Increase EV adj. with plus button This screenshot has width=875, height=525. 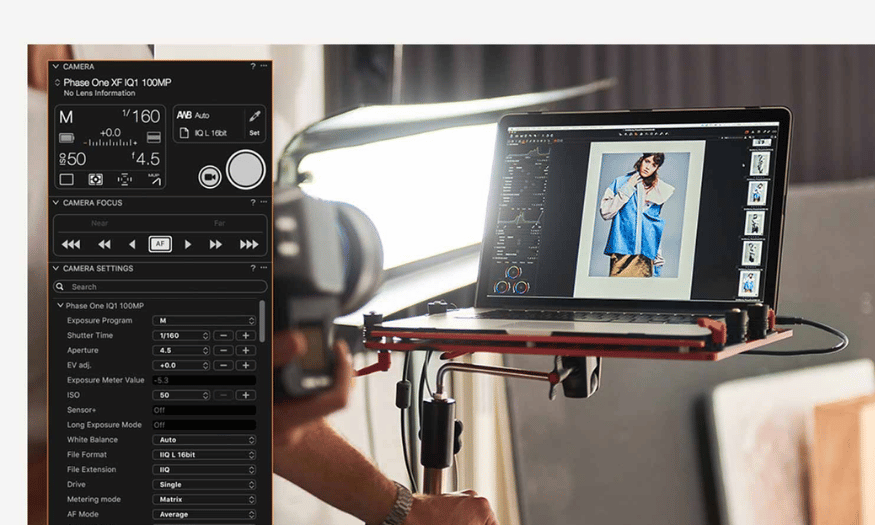click(246, 365)
